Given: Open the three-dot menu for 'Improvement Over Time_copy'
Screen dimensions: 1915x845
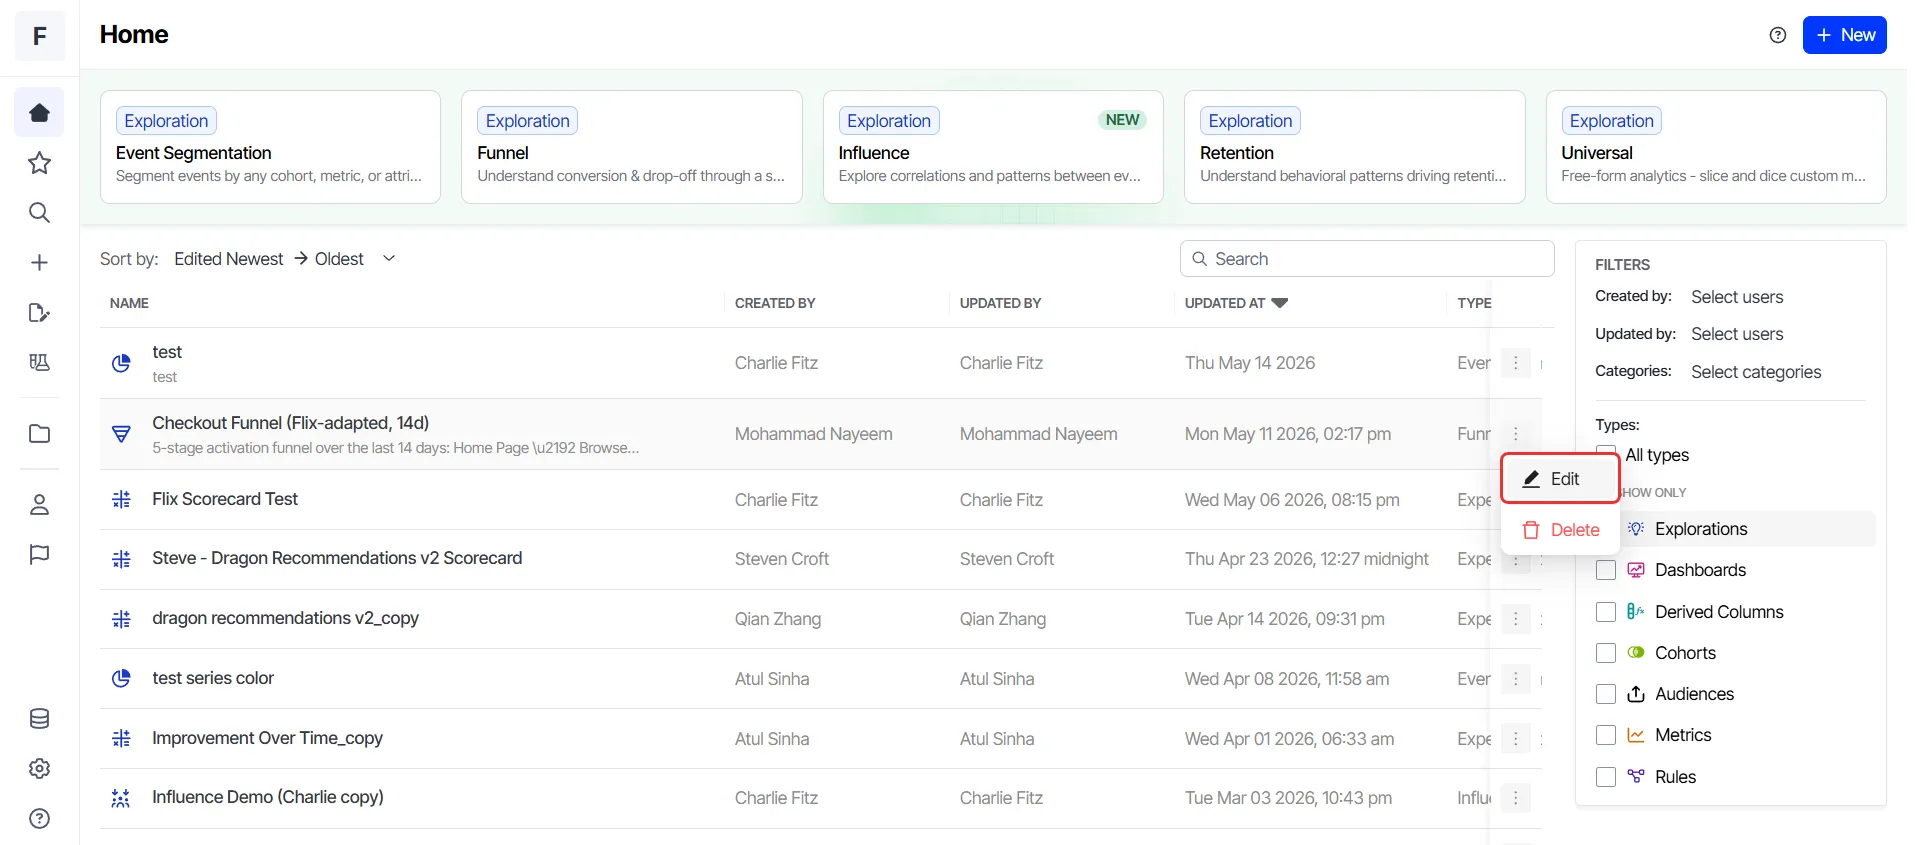Looking at the screenshot, I should (x=1515, y=739).
